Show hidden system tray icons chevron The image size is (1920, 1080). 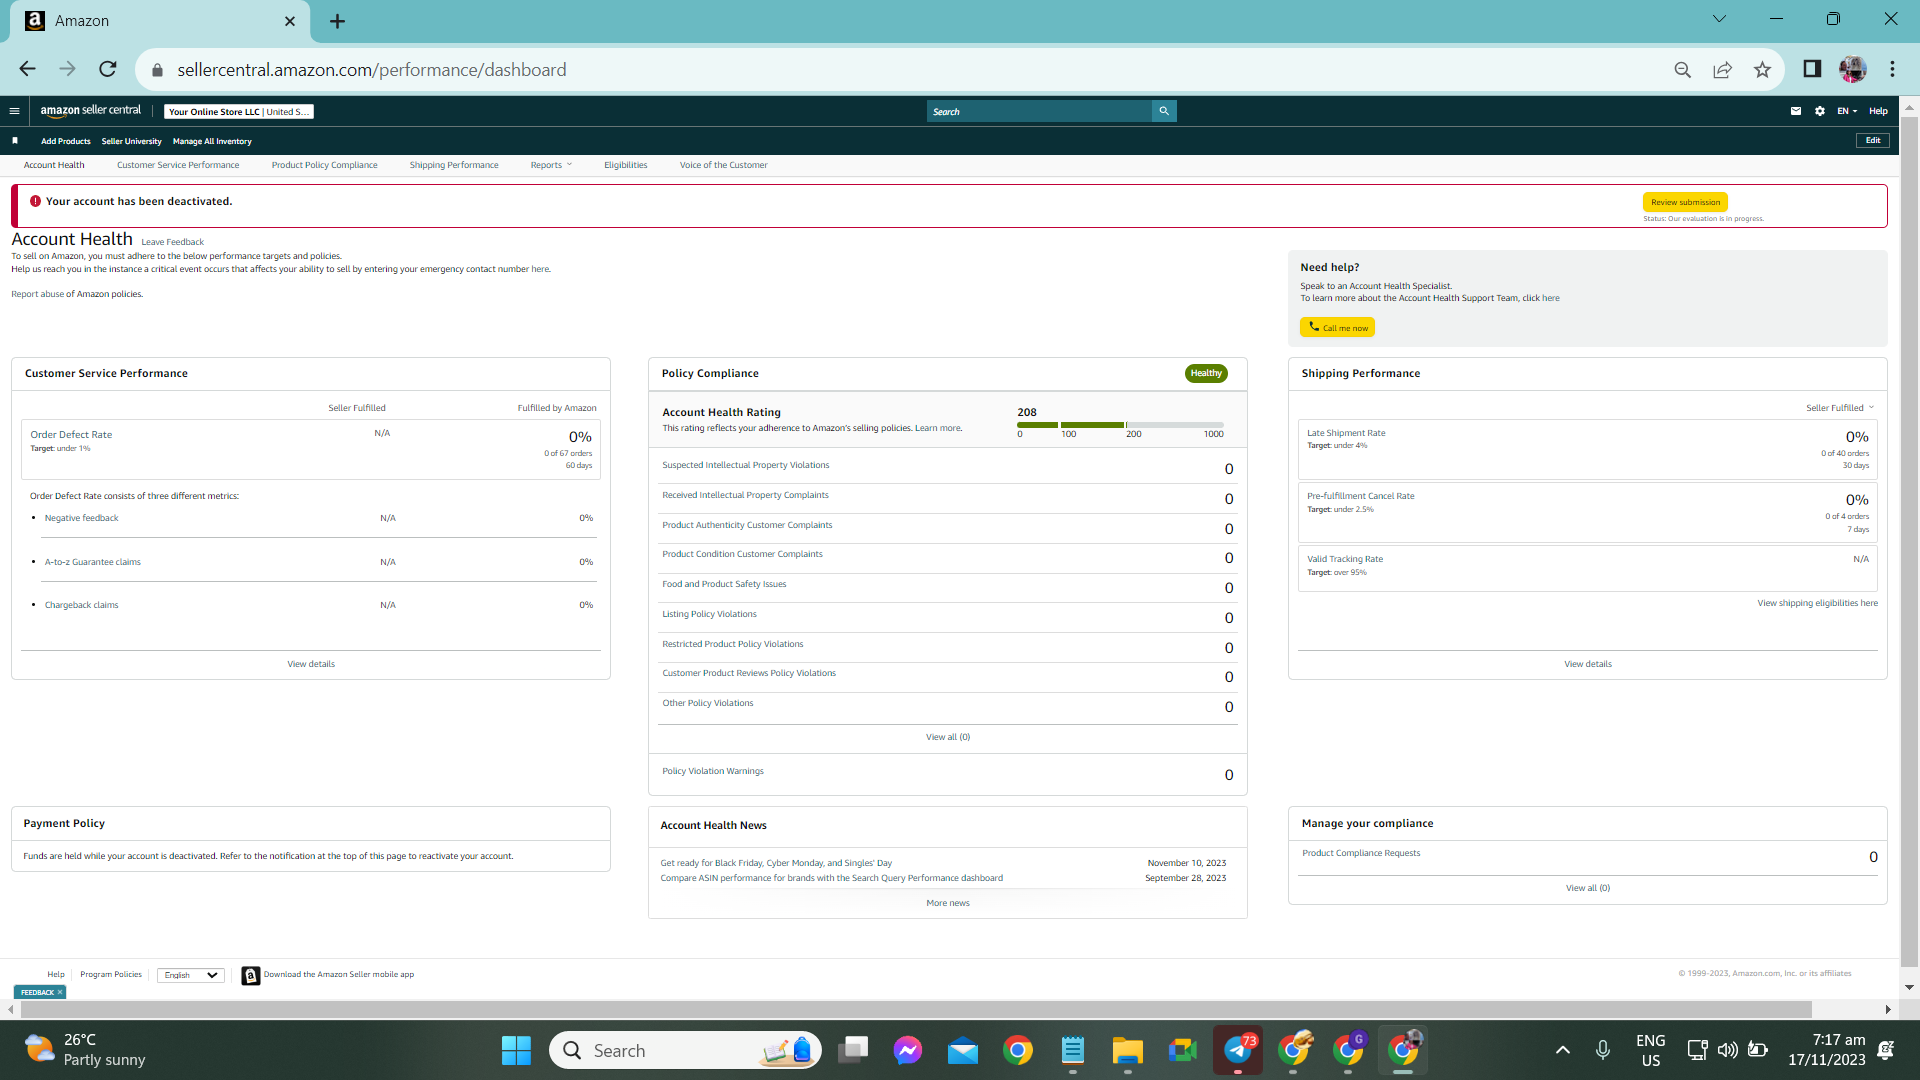pos(1563,1050)
